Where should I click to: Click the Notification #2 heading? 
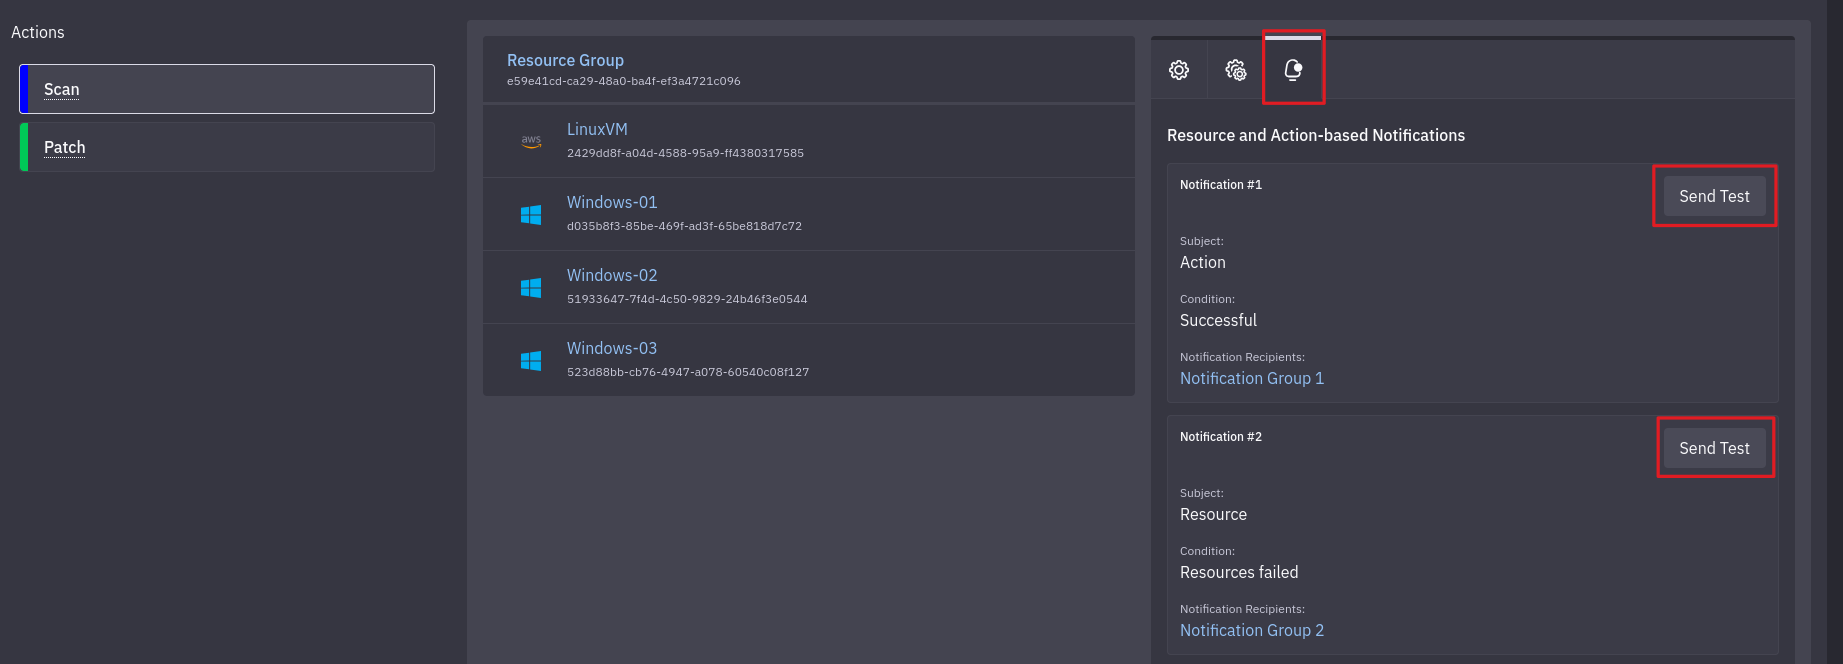pos(1221,437)
